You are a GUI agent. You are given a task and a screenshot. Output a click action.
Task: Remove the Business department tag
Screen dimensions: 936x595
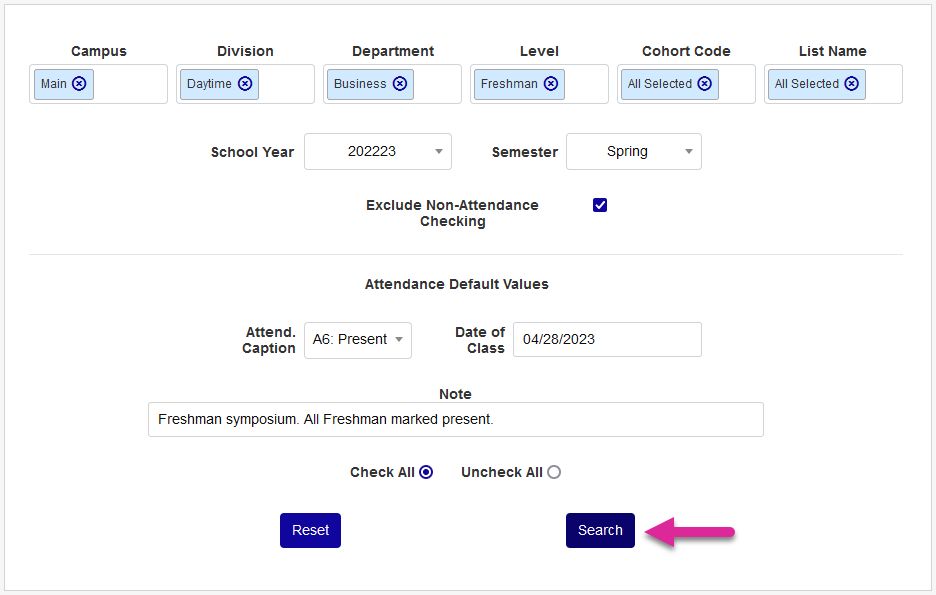pyautogui.click(x=400, y=84)
